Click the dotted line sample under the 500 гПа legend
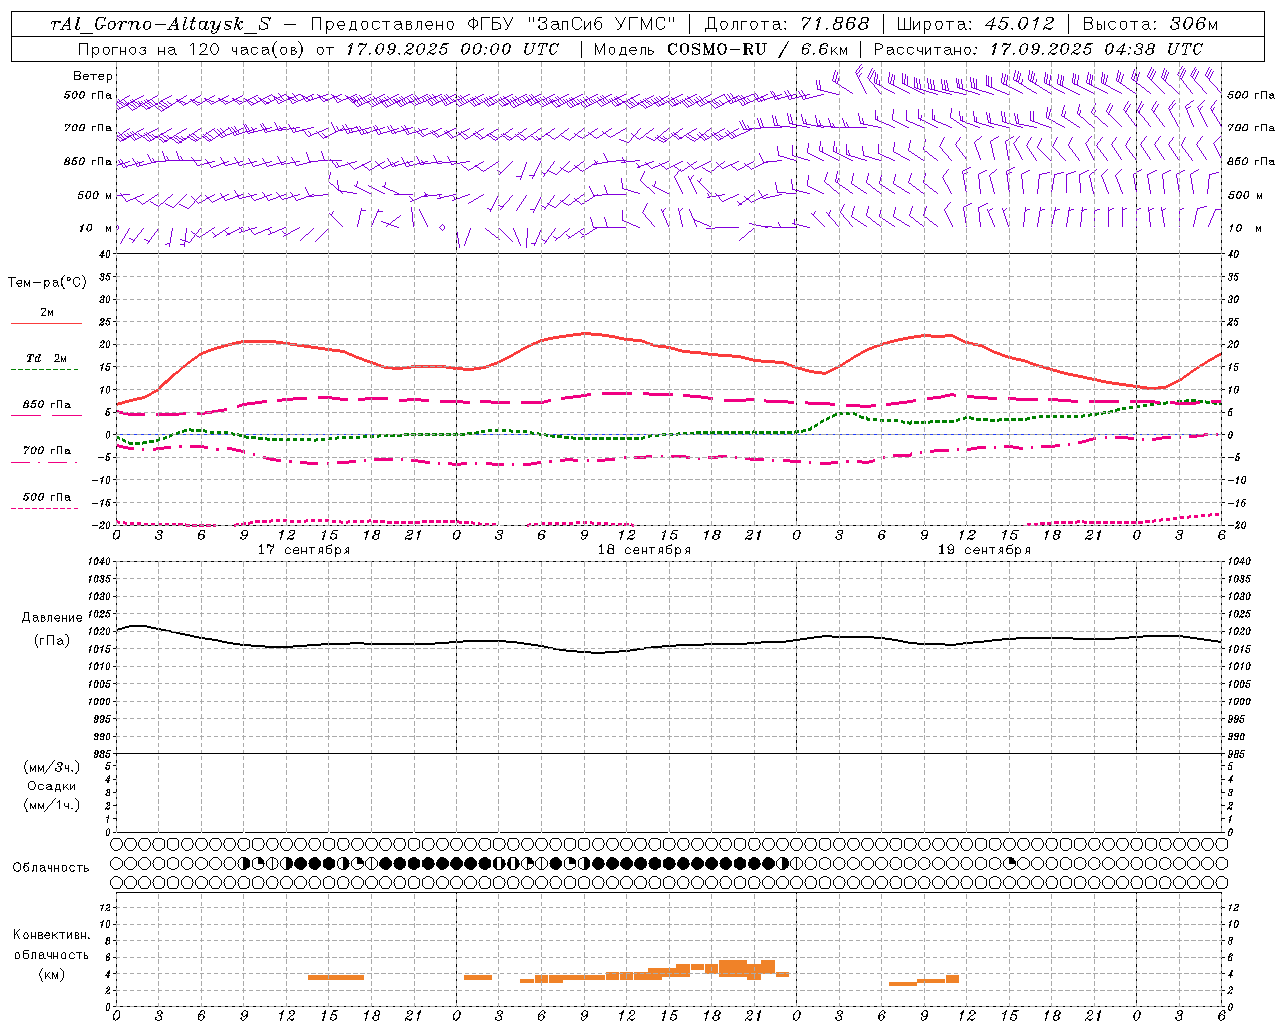Screen dimensions: 1280x1024 tap(45, 509)
